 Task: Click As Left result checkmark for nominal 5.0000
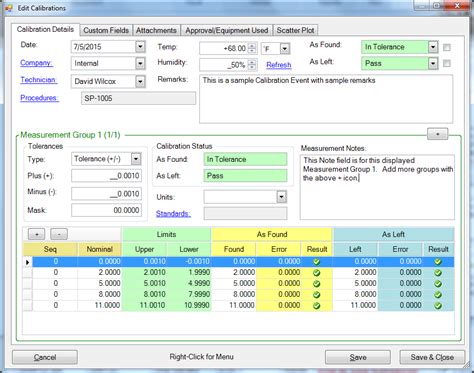coord(438,284)
